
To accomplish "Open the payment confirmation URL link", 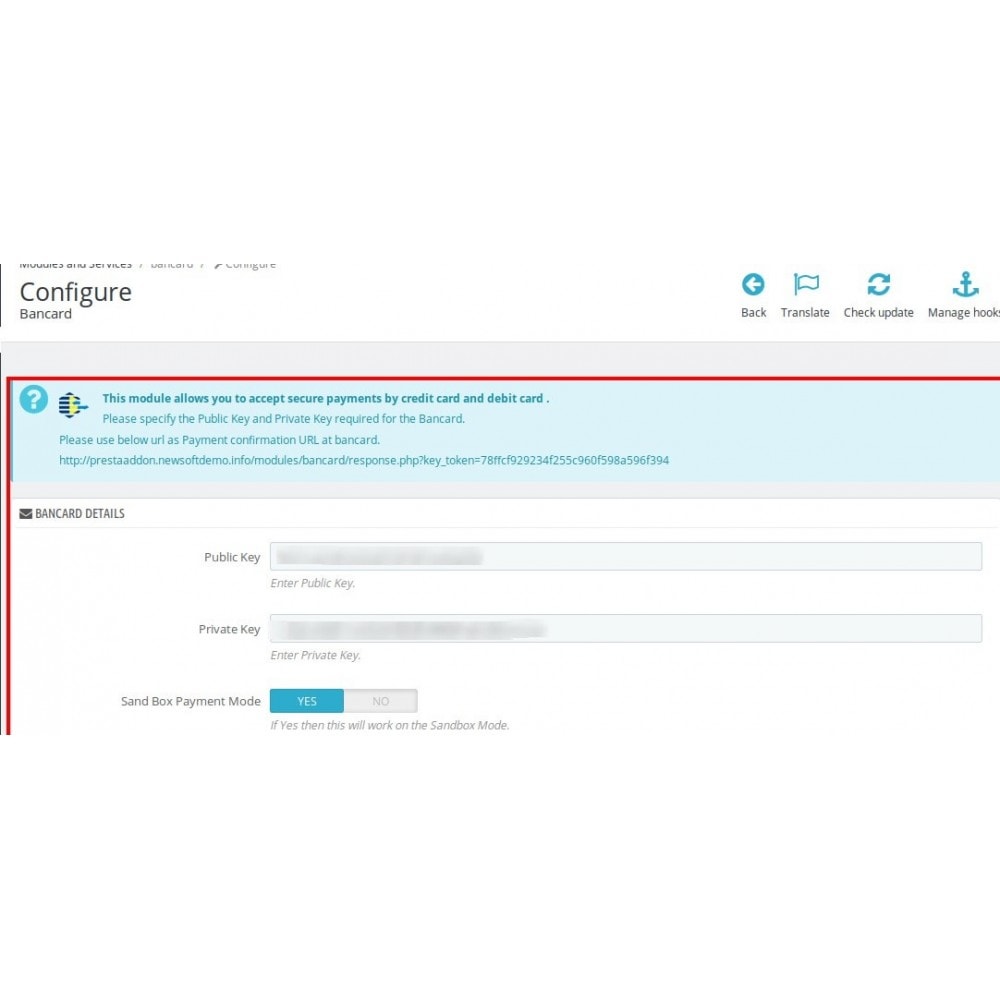I will (x=364, y=460).
